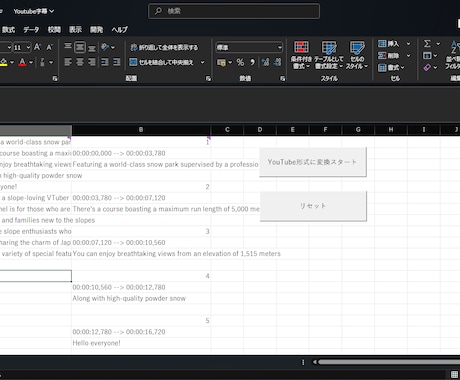460x380 pixels.
Task: Toggle left horizontal alignment
Action: (x=68, y=62)
